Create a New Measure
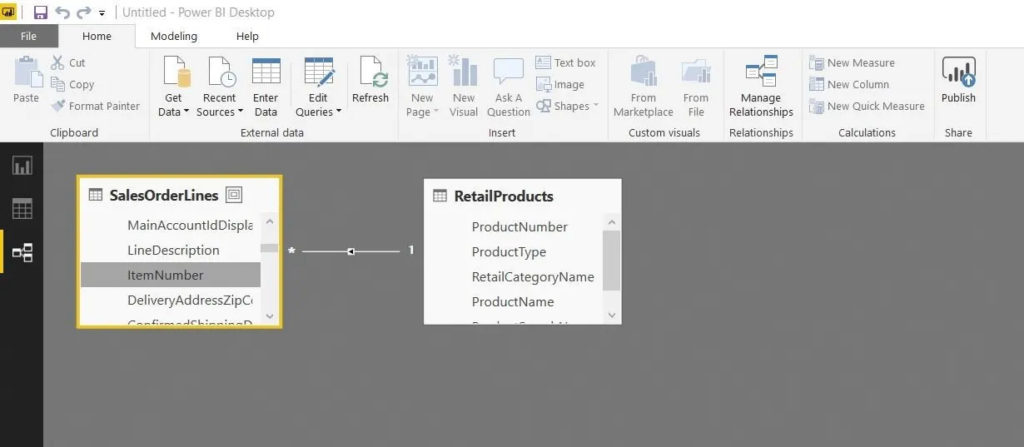The height and width of the screenshot is (447, 1024). [852, 63]
